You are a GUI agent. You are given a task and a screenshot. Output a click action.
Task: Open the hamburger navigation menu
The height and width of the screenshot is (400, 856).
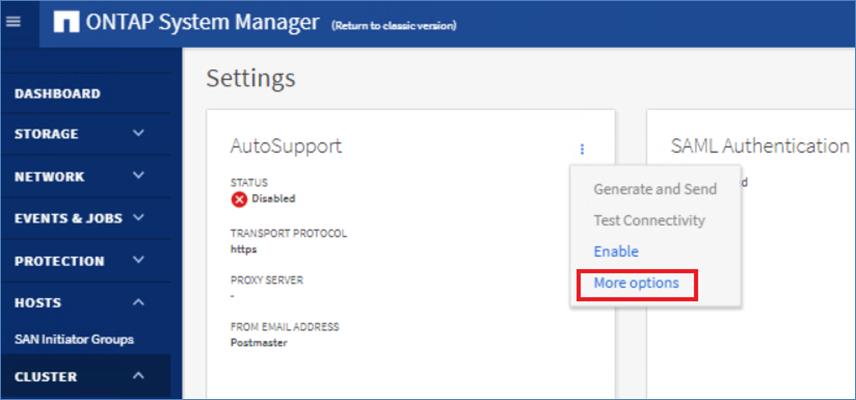pyautogui.click(x=14, y=22)
